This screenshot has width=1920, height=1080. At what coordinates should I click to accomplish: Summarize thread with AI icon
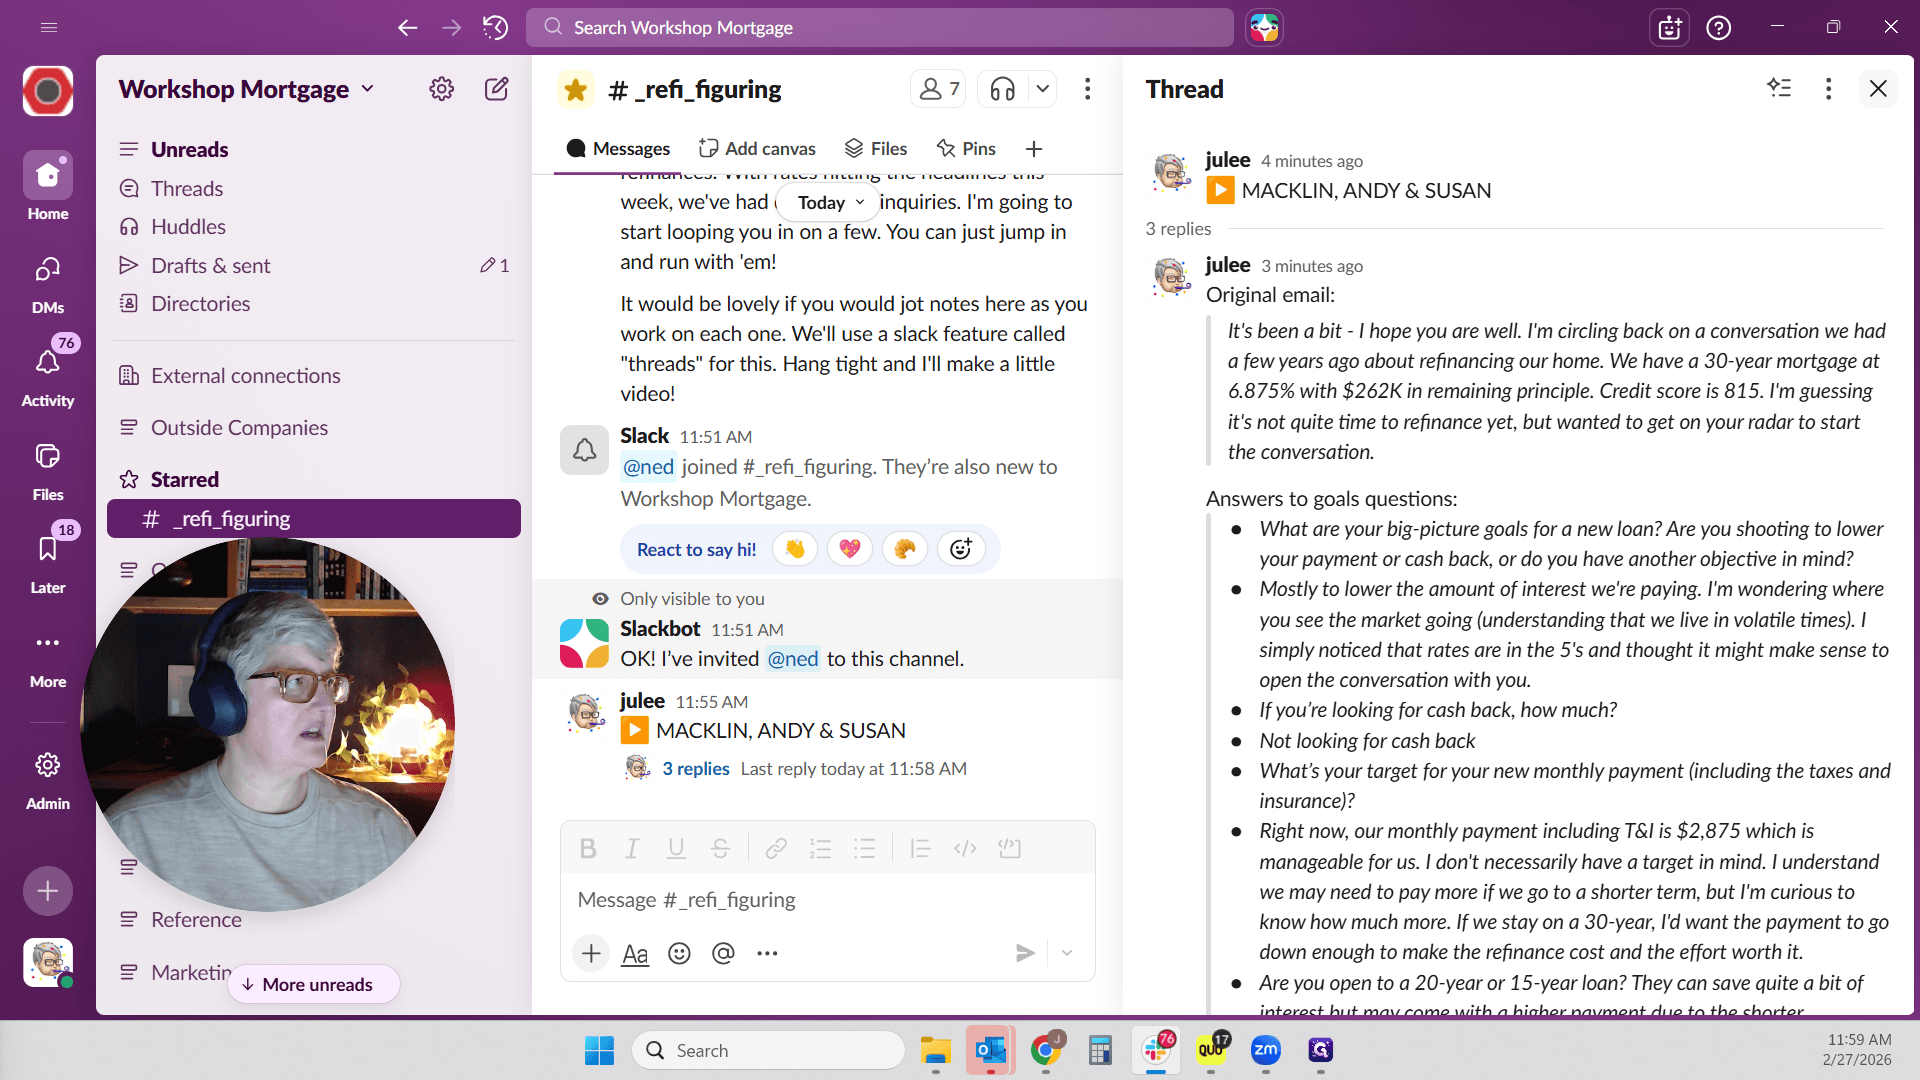pyautogui.click(x=1779, y=88)
